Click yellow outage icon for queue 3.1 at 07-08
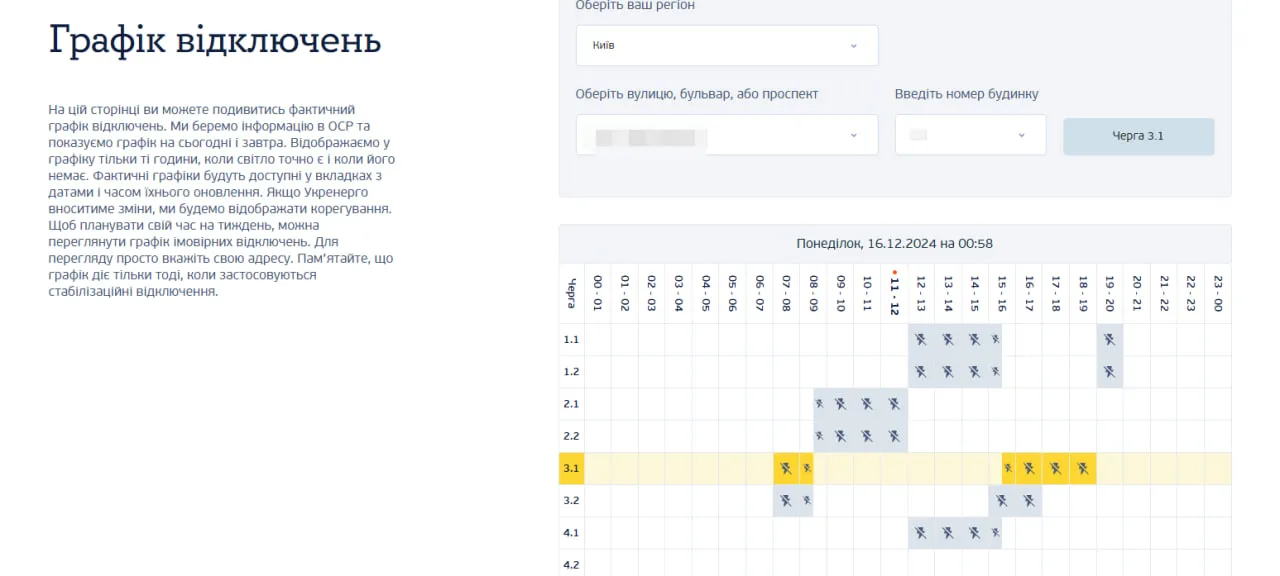Image resolution: width=1280 pixels, height=576 pixels. click(x=786, y=468)
